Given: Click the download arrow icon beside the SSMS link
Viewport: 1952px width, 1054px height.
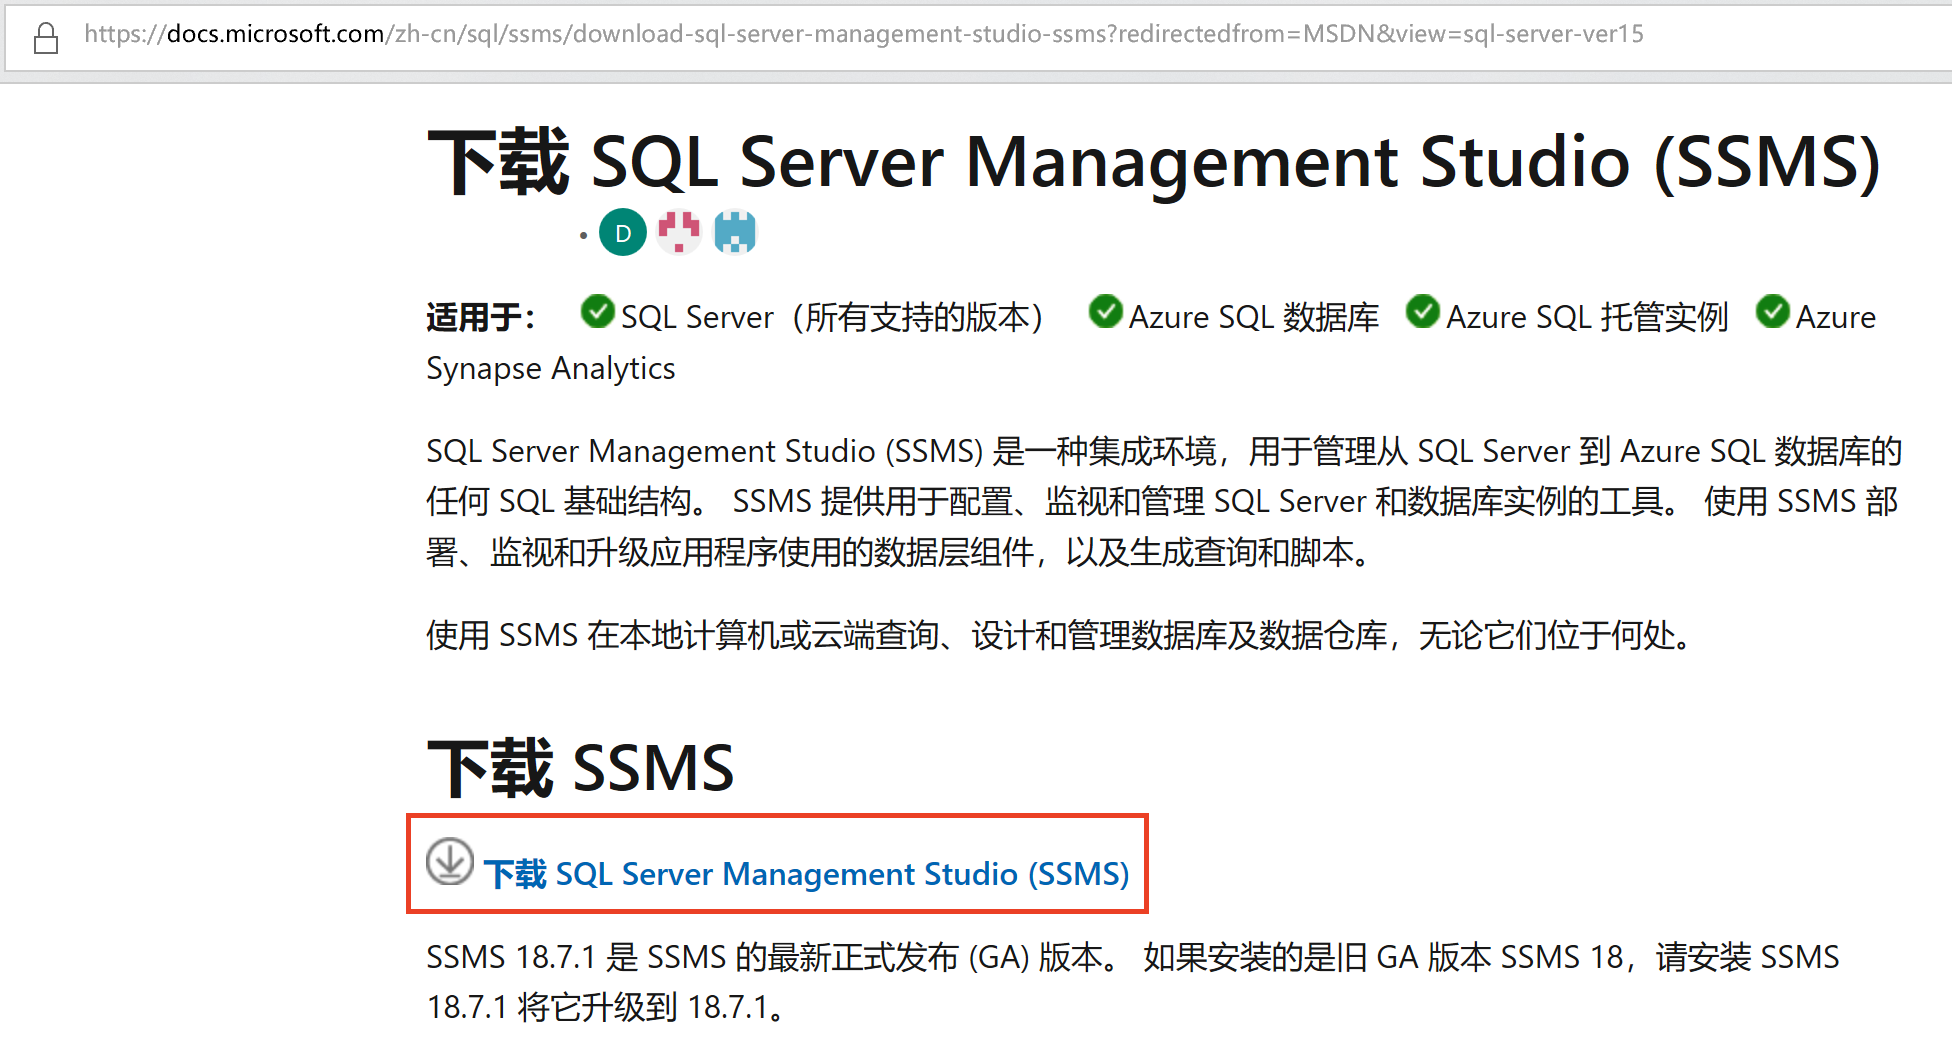Looking at the screenshot, I should (450, 862).
